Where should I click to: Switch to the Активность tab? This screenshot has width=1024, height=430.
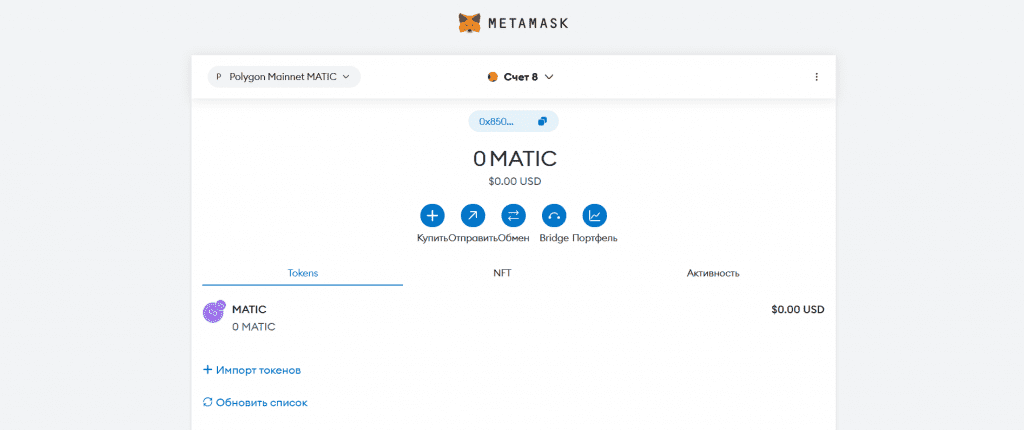pos(713,273)
